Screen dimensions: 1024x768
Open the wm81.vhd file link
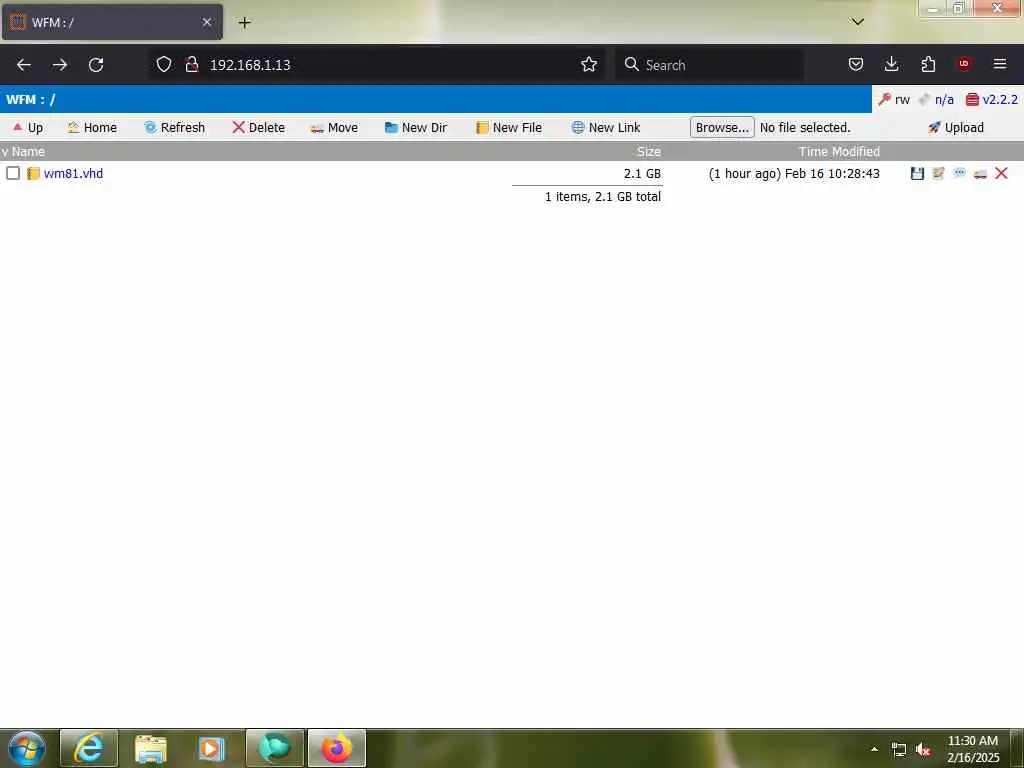pyautogui.click(x=73, y=173)
